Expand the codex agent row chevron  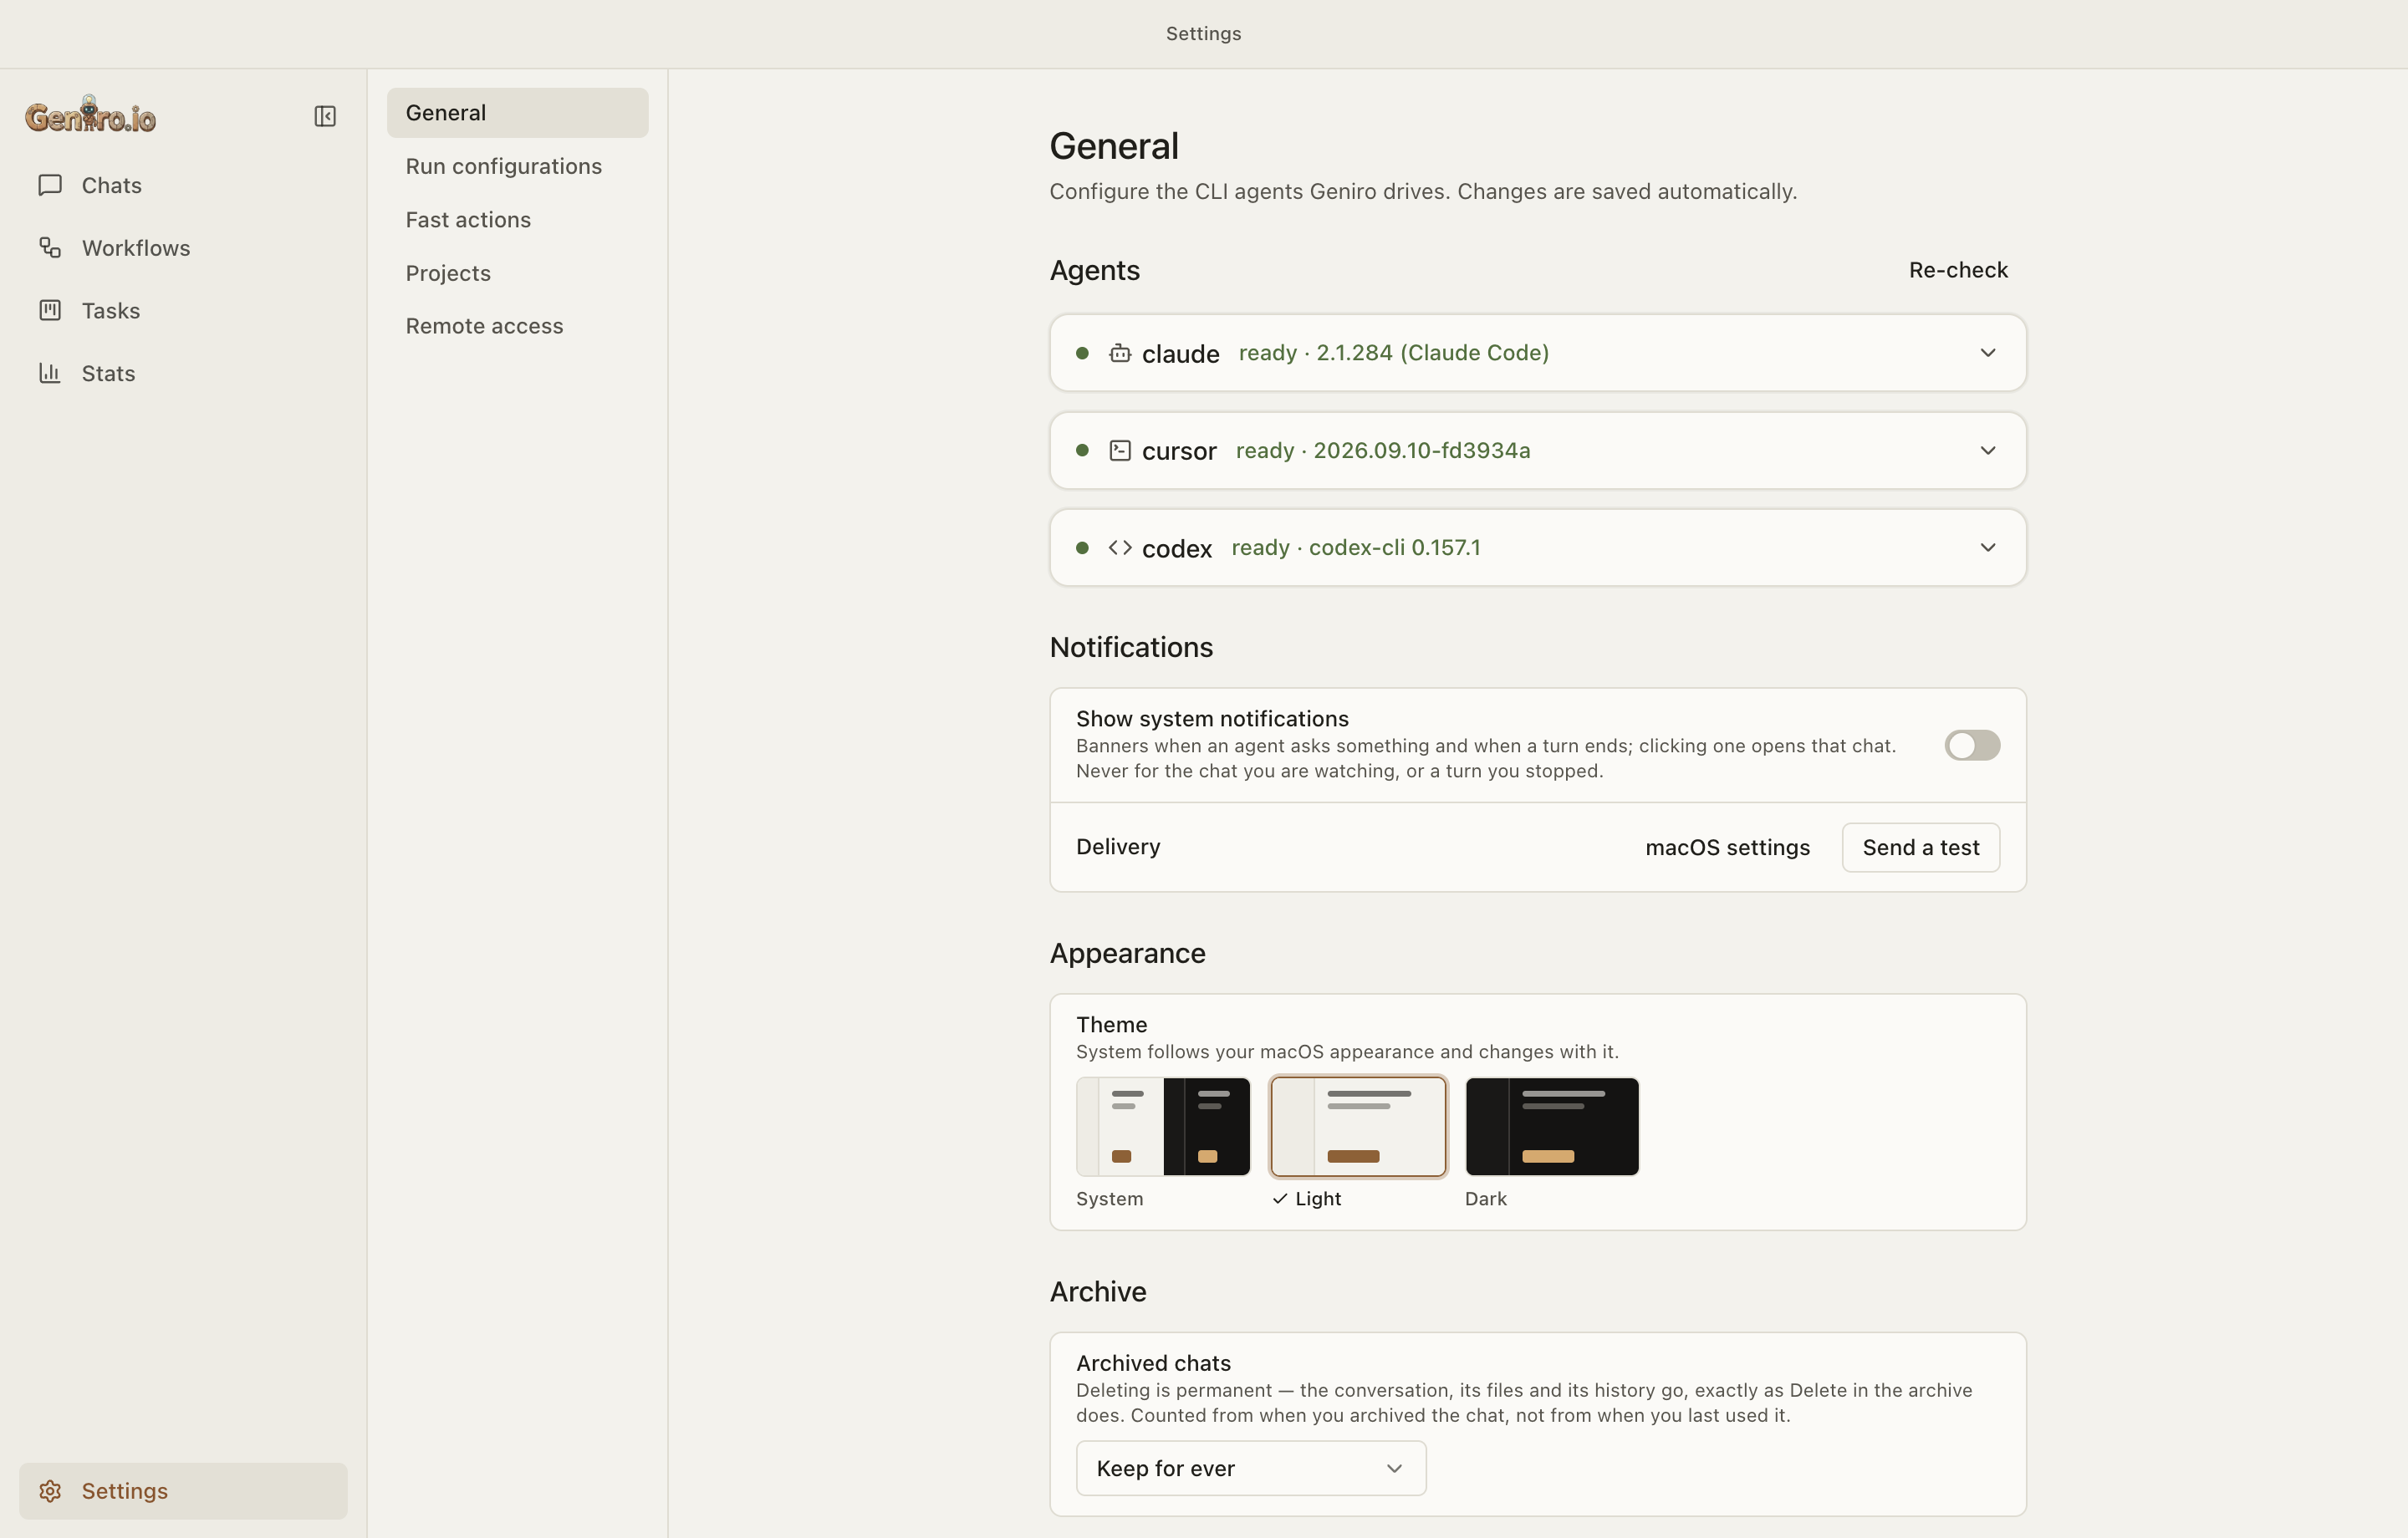[1988, 548]
